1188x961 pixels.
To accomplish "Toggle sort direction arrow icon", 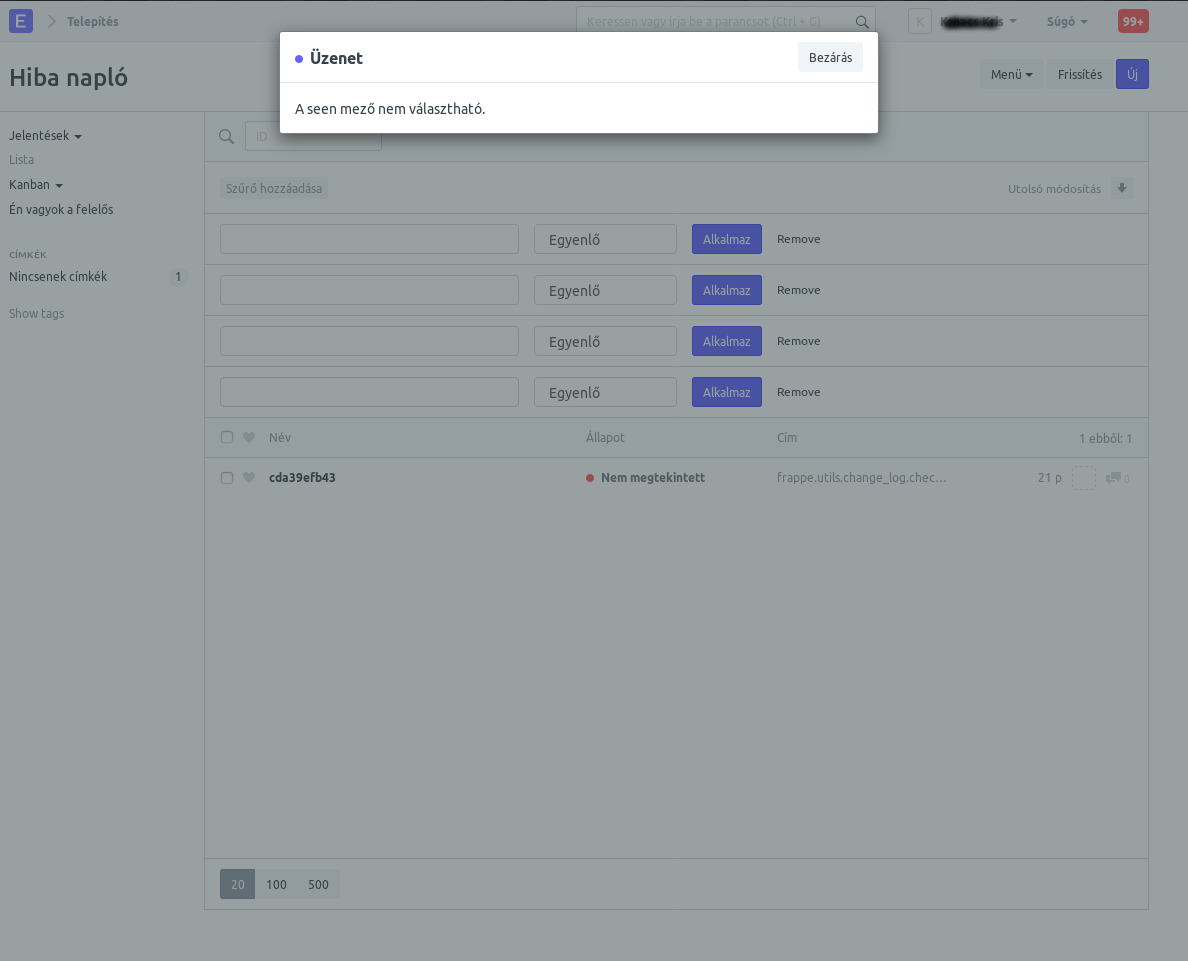I will point(1122,189).
